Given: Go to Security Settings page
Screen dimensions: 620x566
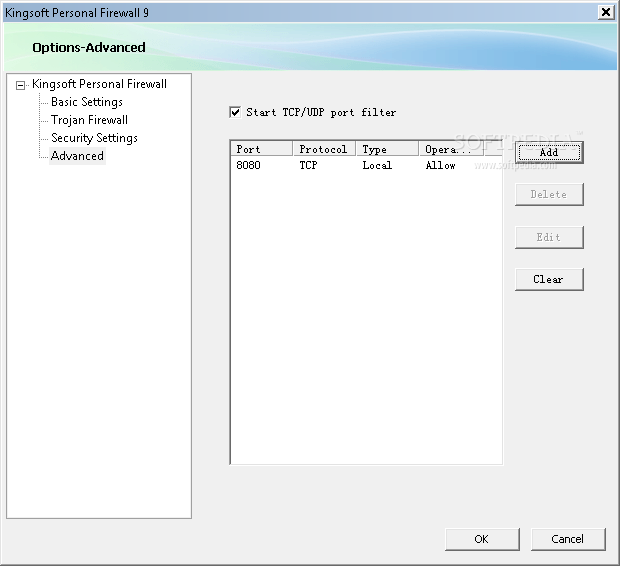Looking at the screenshot, I should click(x=94, y=138).
